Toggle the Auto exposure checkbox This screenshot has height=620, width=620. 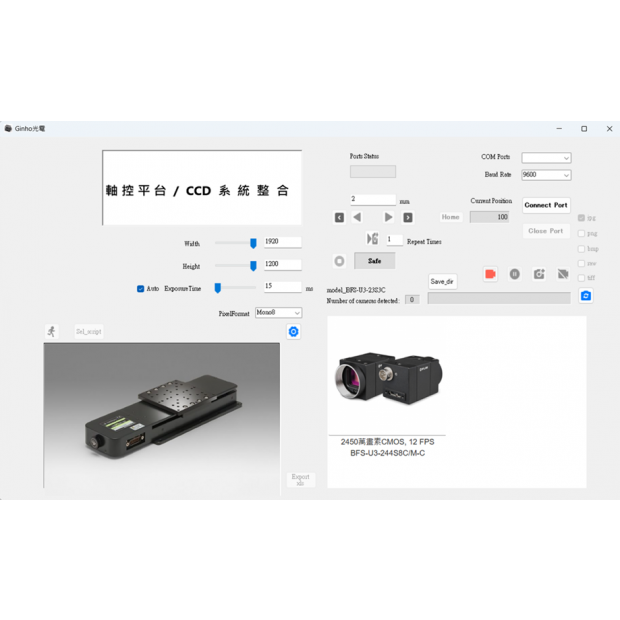(x=141, y=288)
